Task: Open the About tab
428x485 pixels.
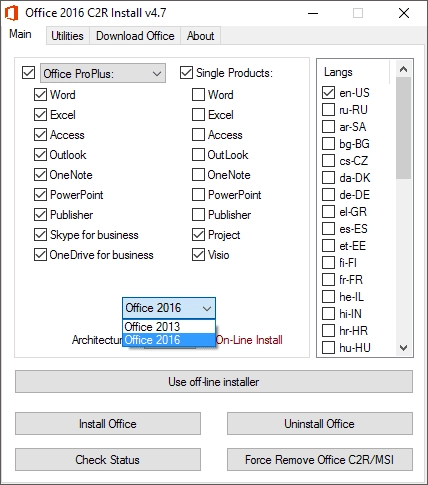Action: coord(200,36)
